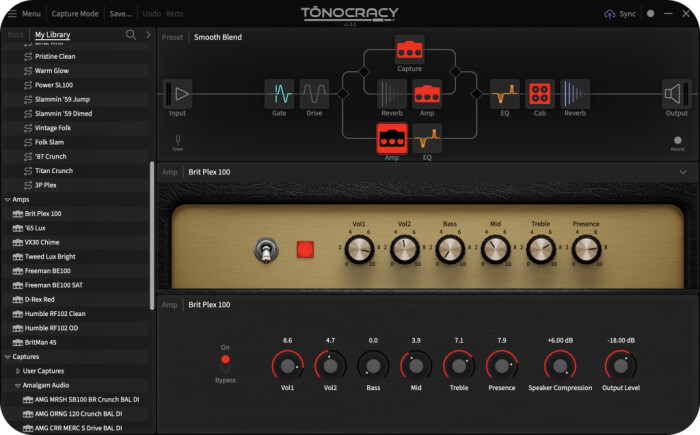Image resolution: width=700 pixels, height=435 pixels.
Task: Open the Tuner
Action: 178,142
